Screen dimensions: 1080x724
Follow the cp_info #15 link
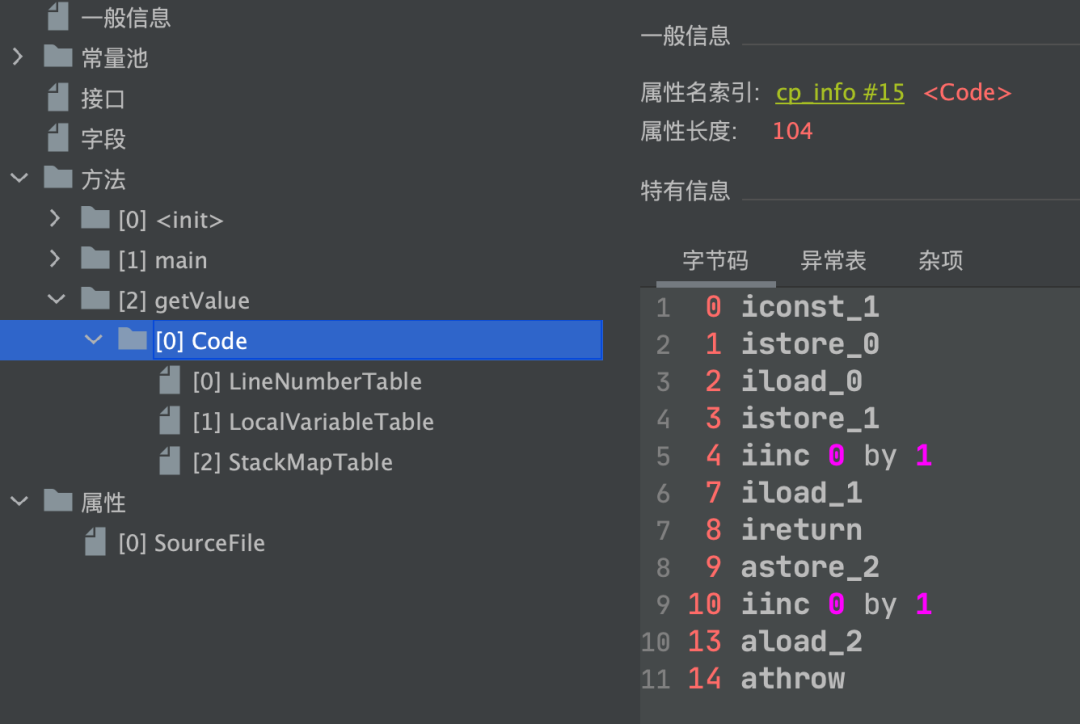[x=840, y=93]
